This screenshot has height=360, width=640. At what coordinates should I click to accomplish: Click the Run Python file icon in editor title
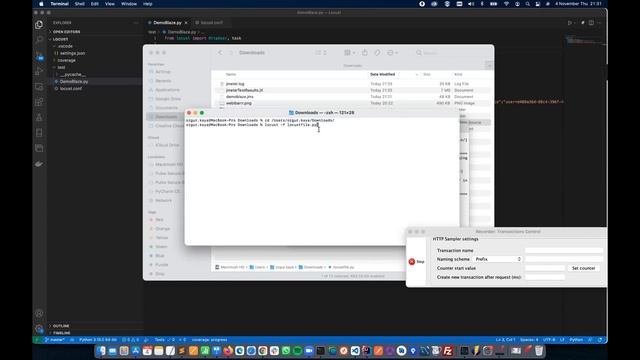(570, 23)
